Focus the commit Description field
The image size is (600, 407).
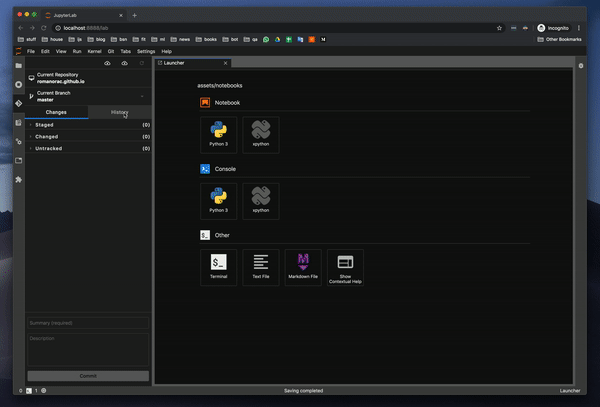pos(88,350)
